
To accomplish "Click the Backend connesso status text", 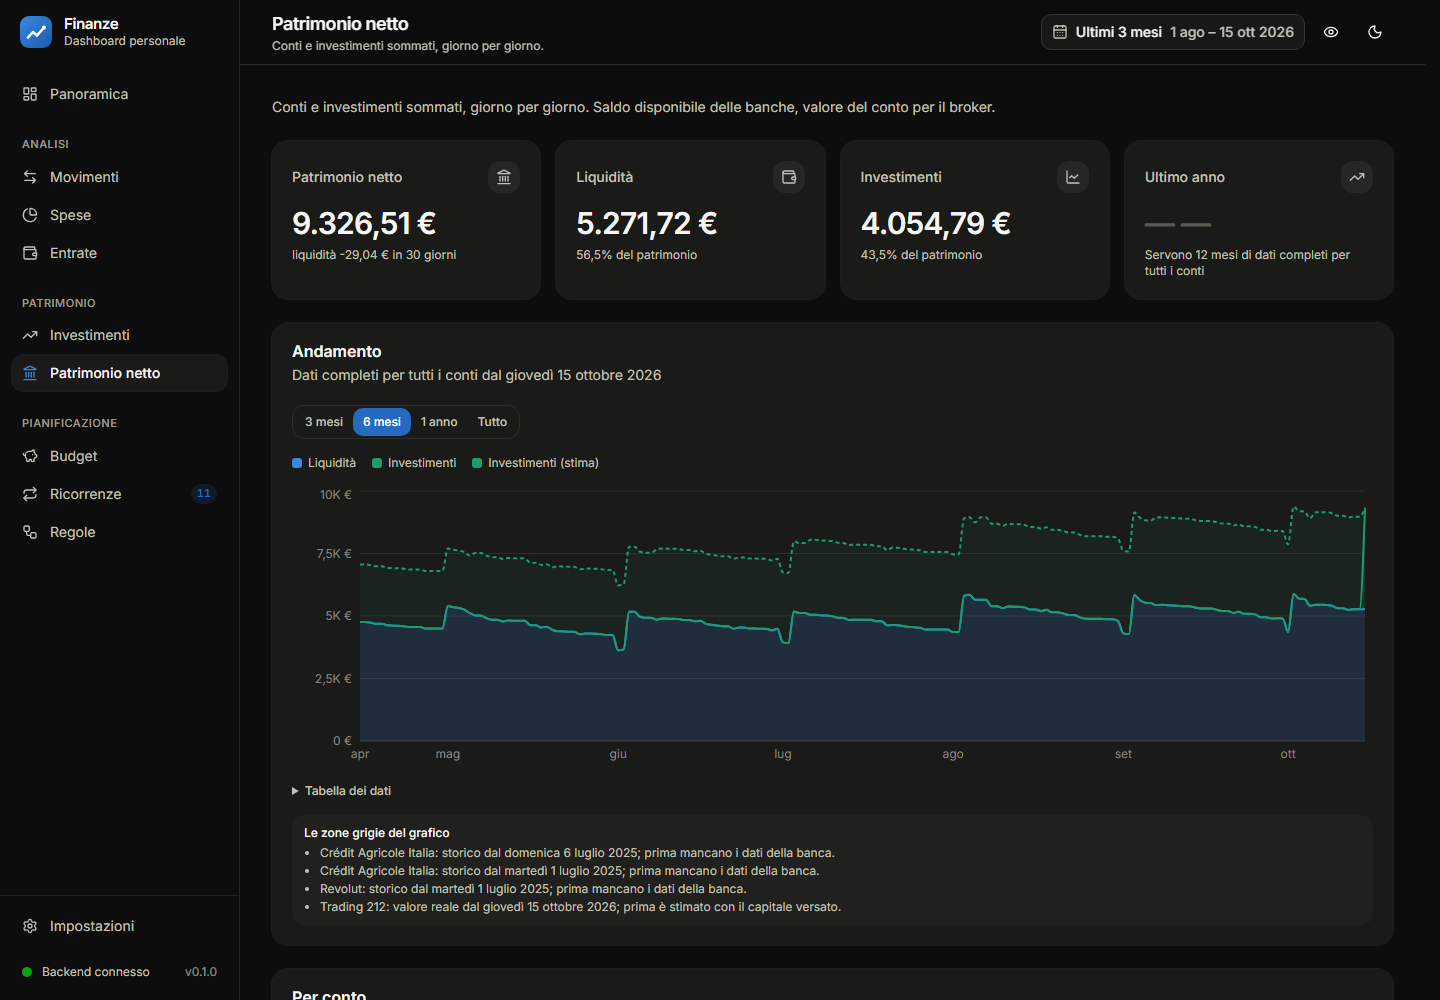I will pyautogui.click(x=96, y=972).
